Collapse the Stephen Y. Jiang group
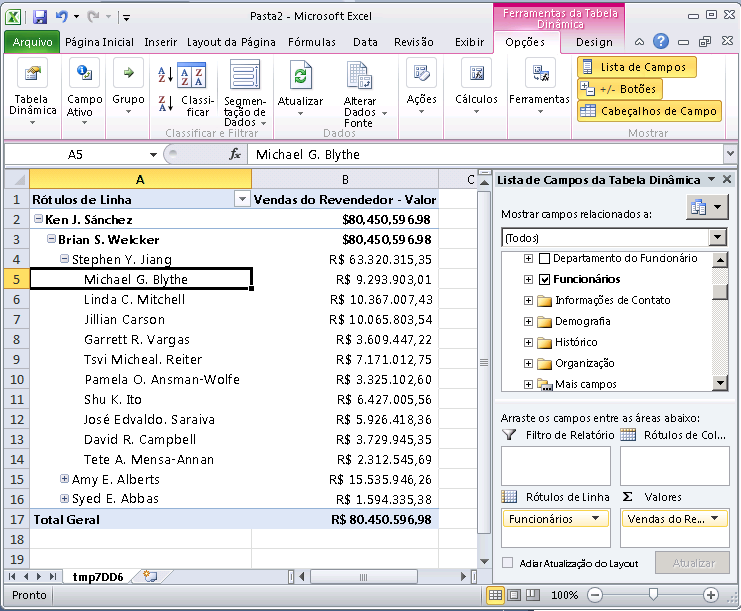This screenshot has width=741, height=611. click(65, 260)
